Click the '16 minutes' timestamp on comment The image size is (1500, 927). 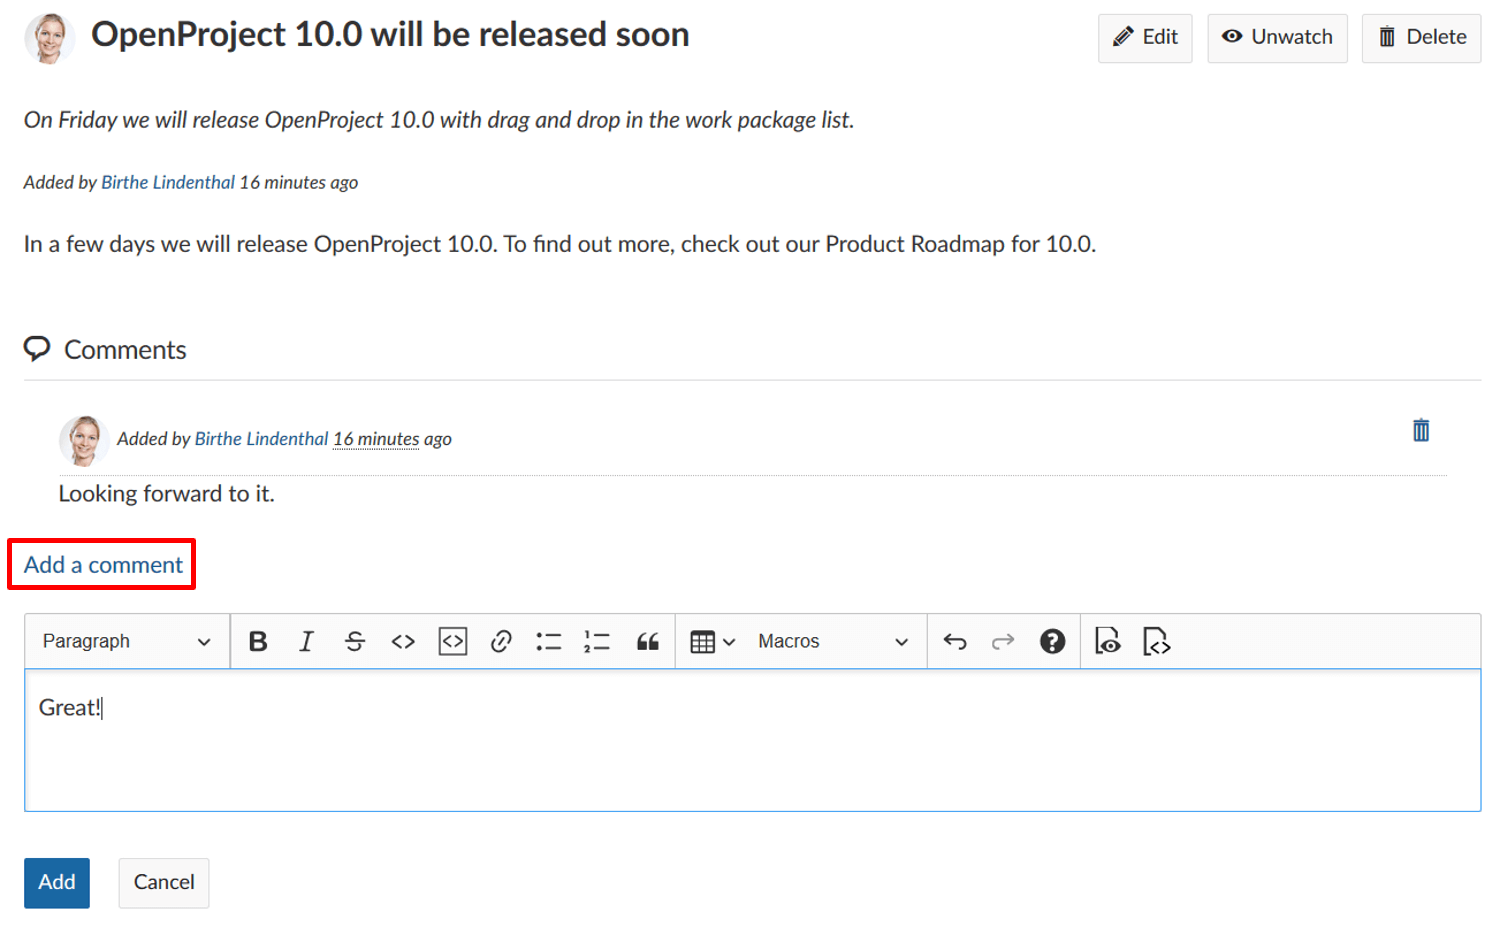[x=376, y=439]
